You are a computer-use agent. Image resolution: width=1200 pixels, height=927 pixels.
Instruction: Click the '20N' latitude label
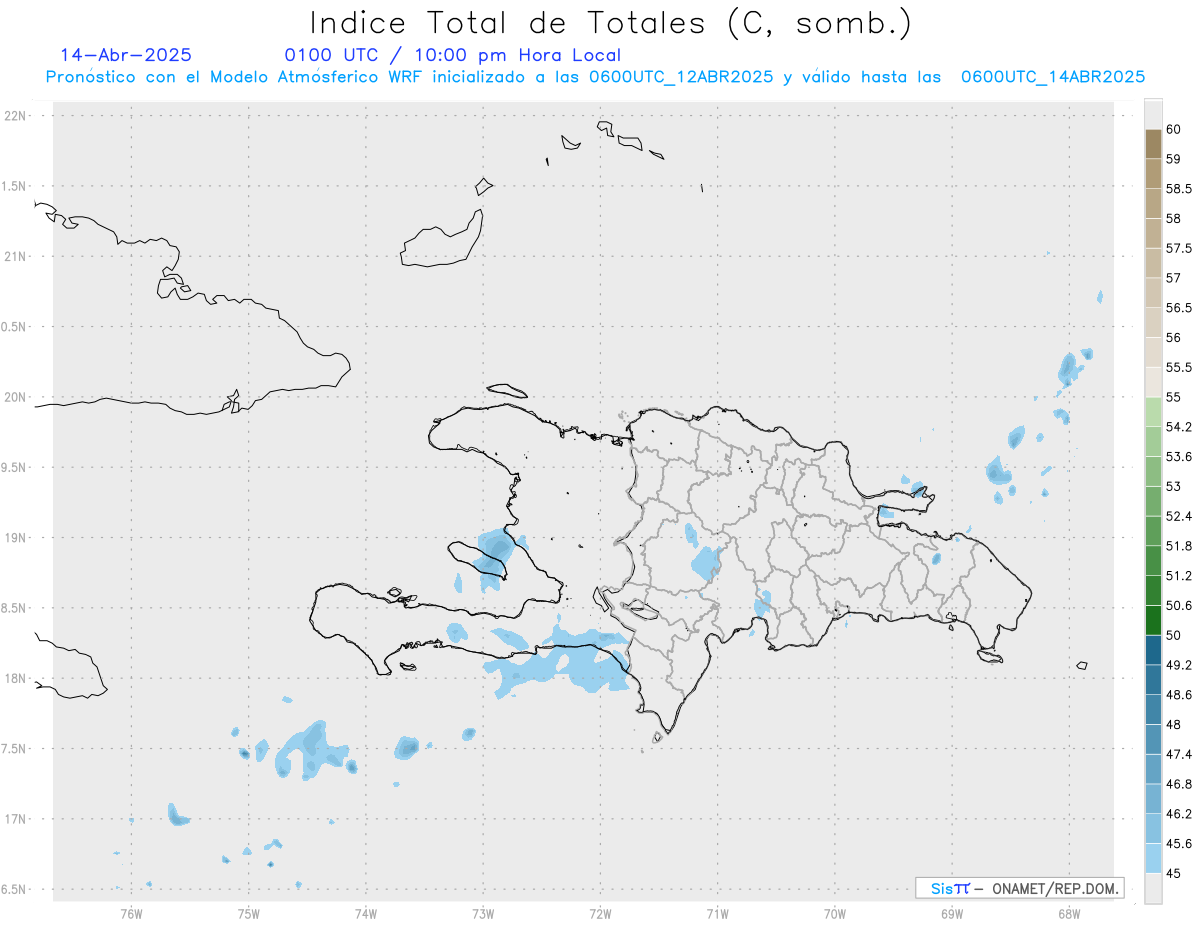(15, 397)
